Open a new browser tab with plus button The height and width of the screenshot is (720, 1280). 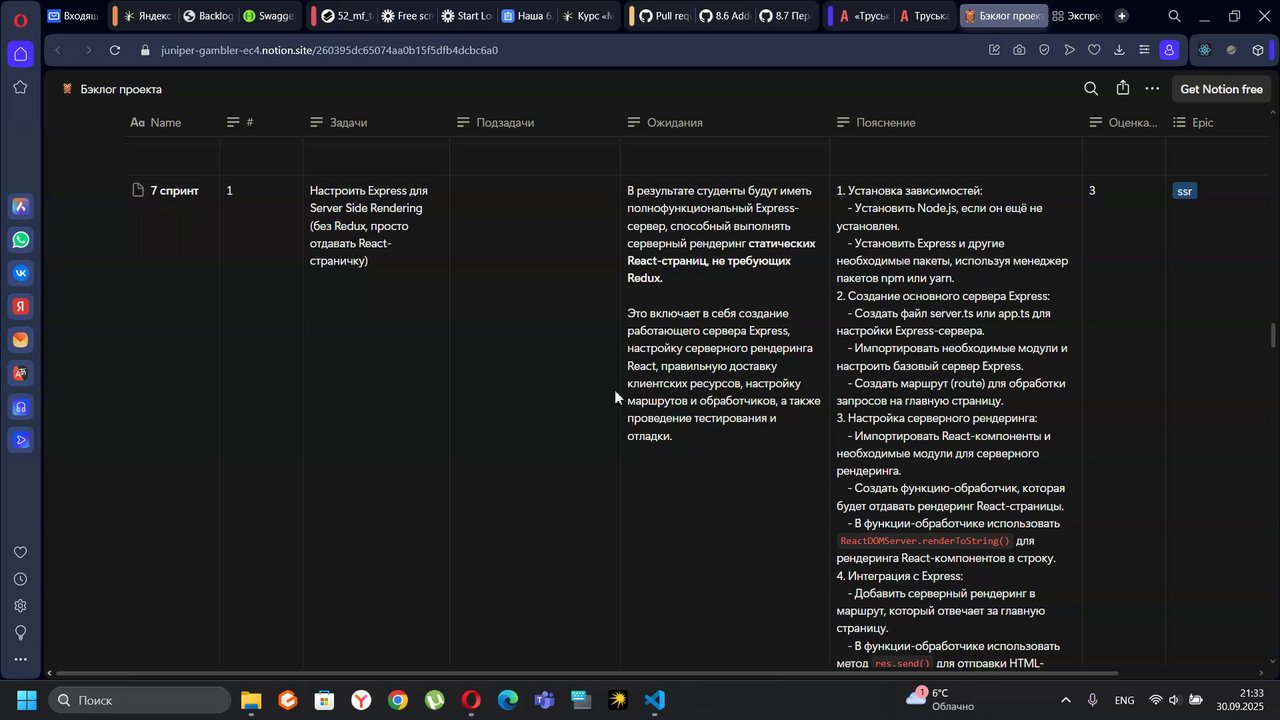click(x=1121, y=16)
